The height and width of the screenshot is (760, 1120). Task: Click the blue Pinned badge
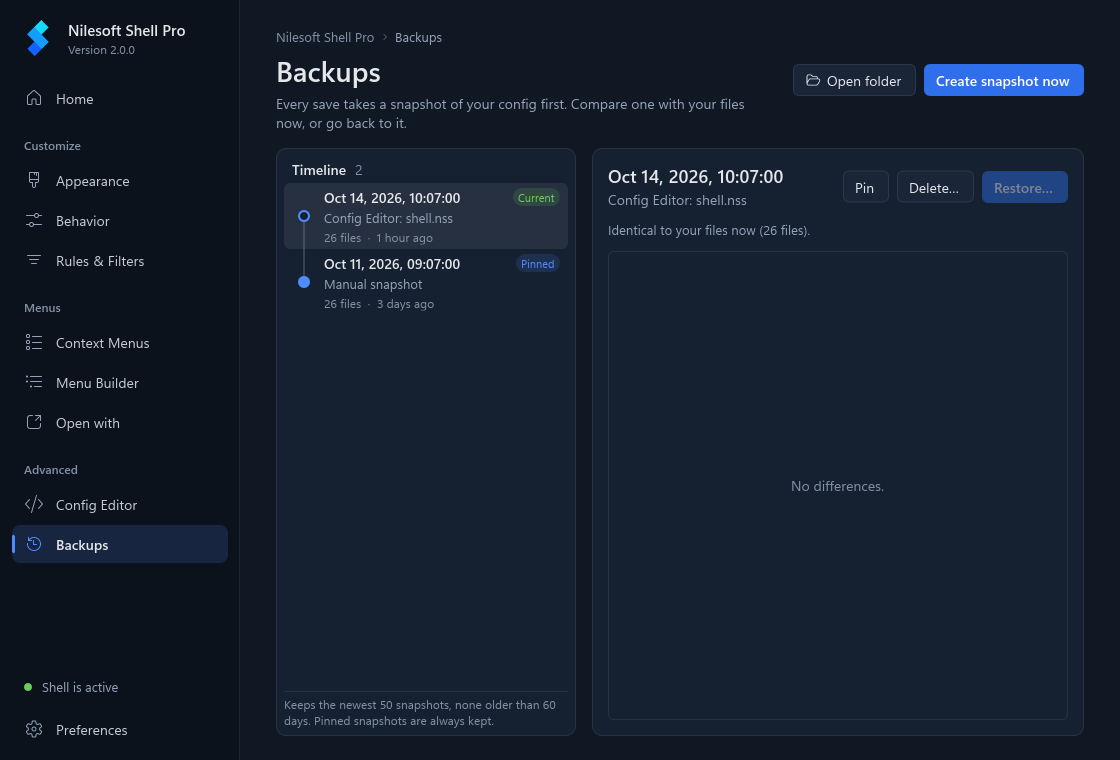click(x=537, y=264)
